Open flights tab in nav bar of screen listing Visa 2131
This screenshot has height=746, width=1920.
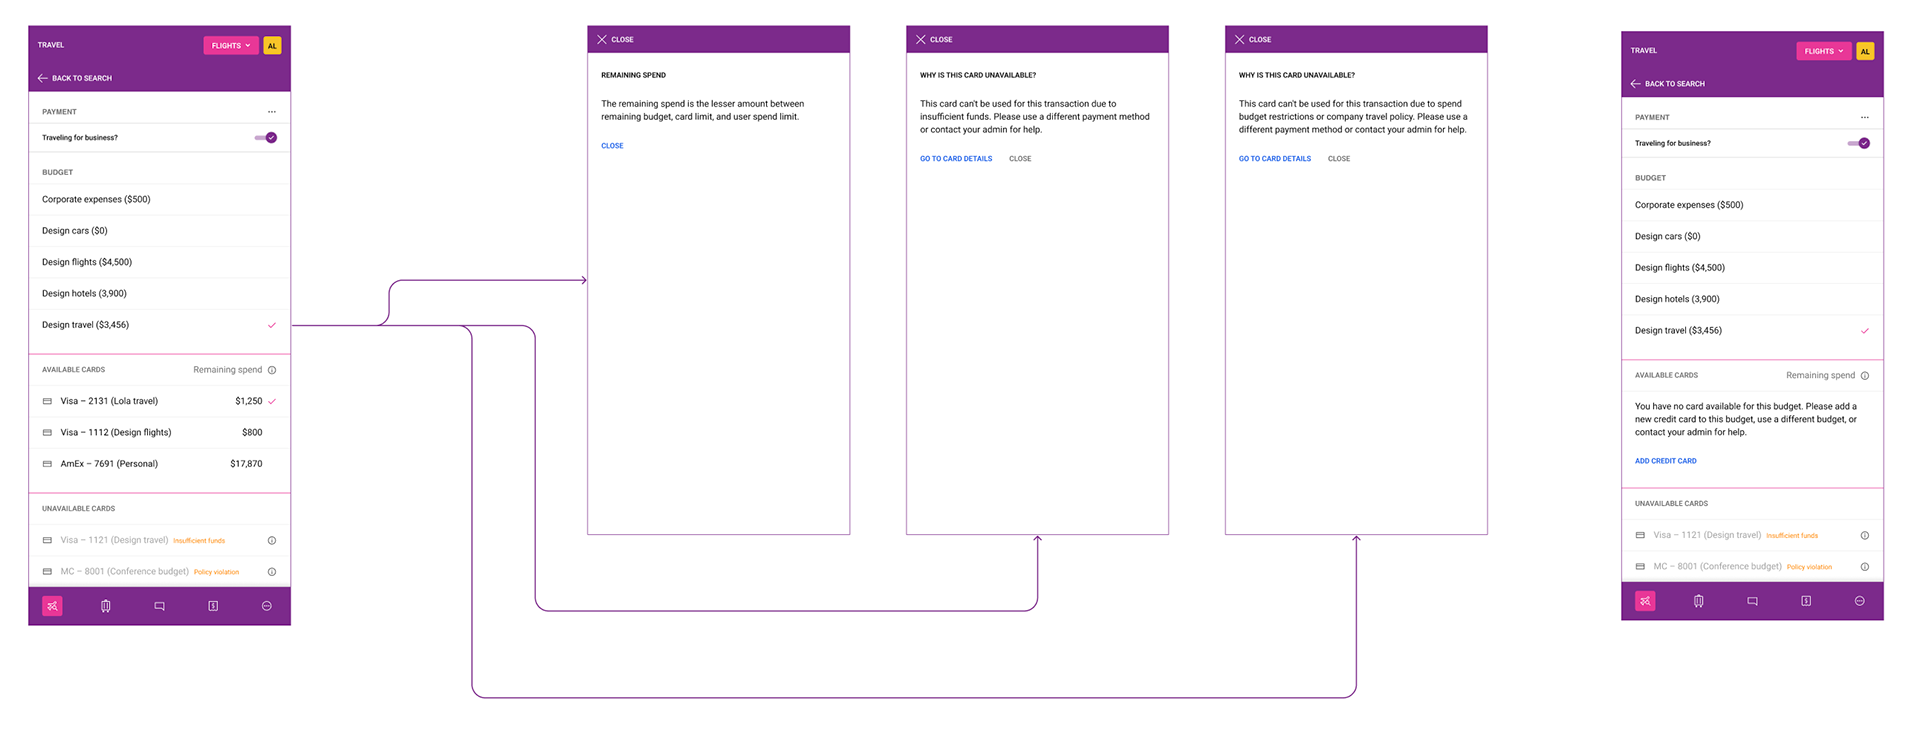pyautogui.click(x=52, y=606)
